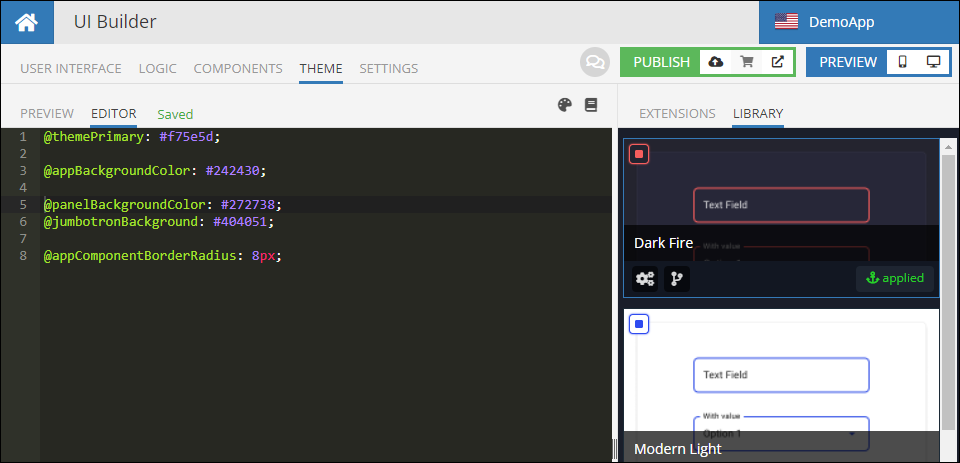Open the COMPONENTS tab
960x463 pixels.
coord(238,69)
